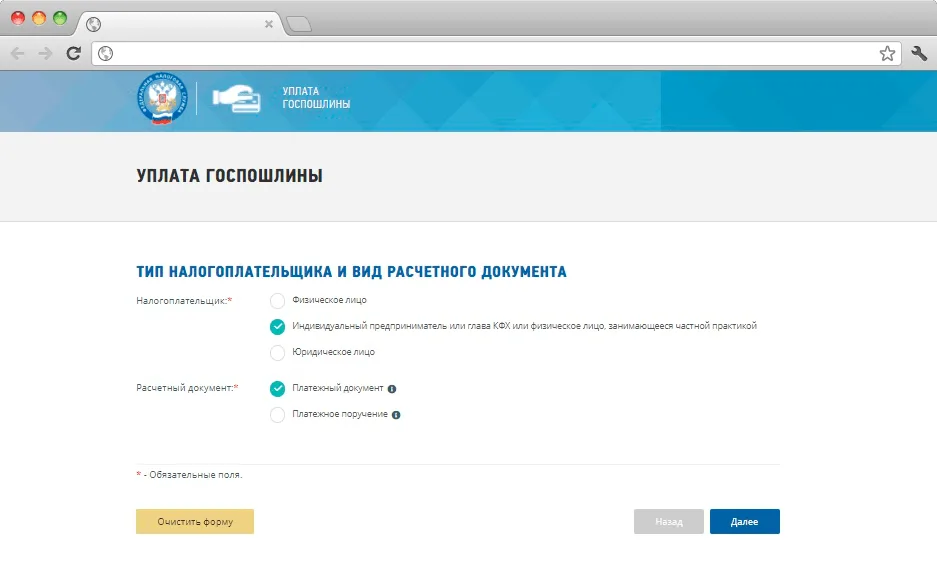Click the Назад button

[x=669, y=522]
